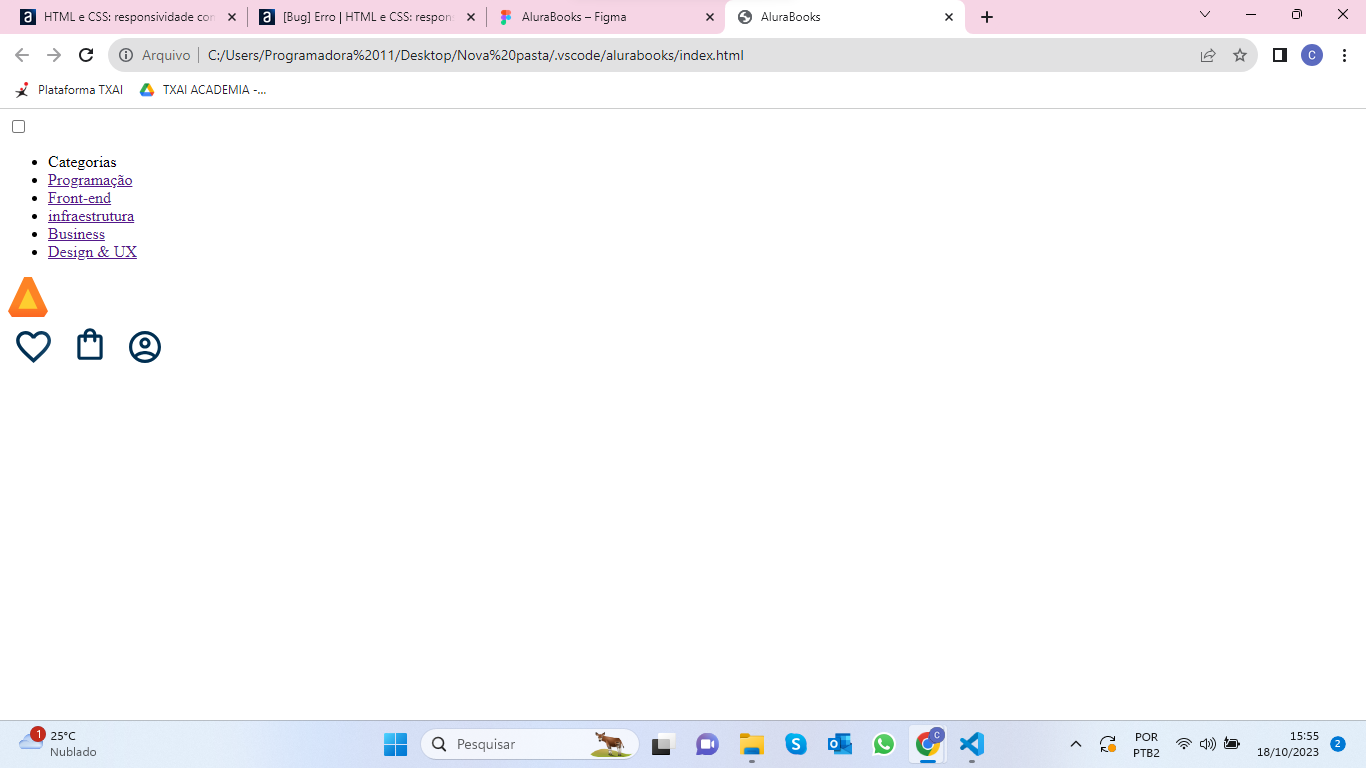Image resolution: width=1366 pixels, height=768 pixels.
Task: Open Outlook from the taskbar
Action: [x=839, y=744]
